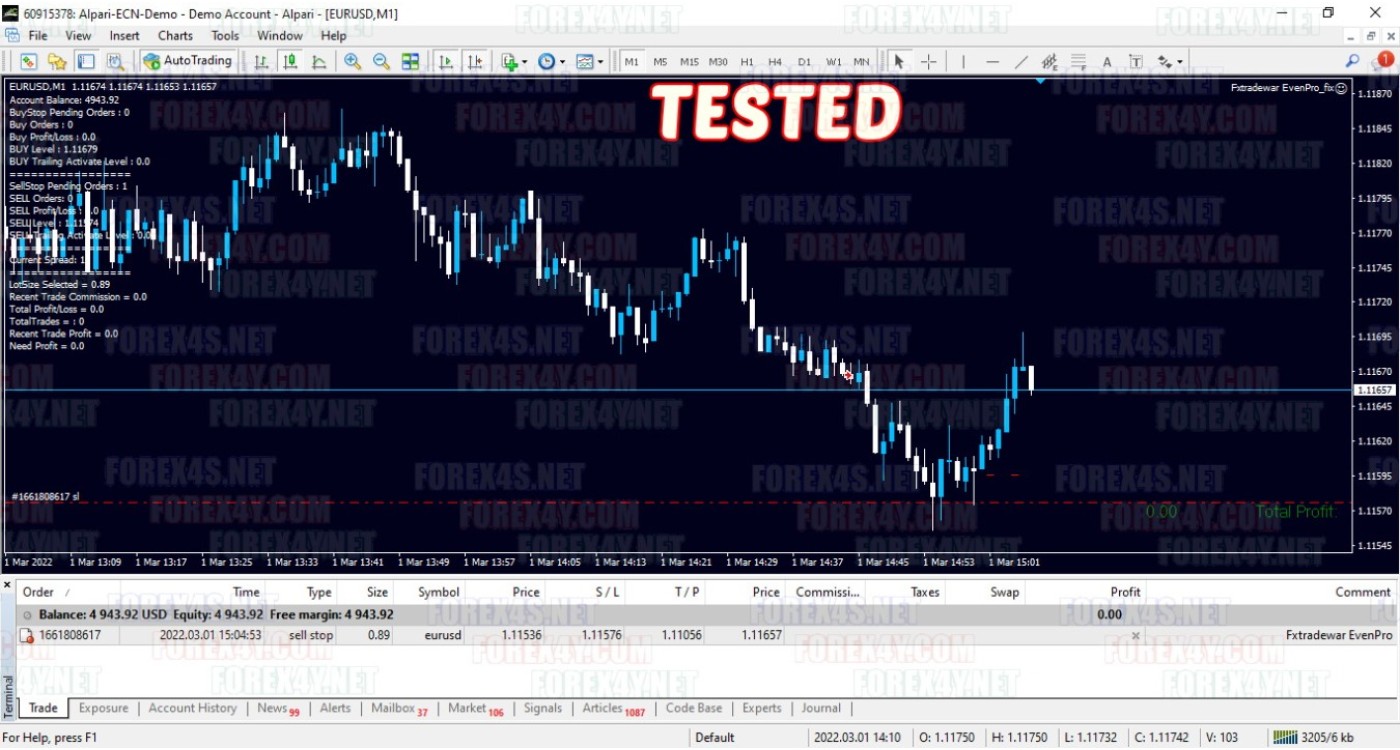1400x750 pixels.
Task: Click the Tile Windows grid icon
Action: pyautogui.click(x=410, y=62)
